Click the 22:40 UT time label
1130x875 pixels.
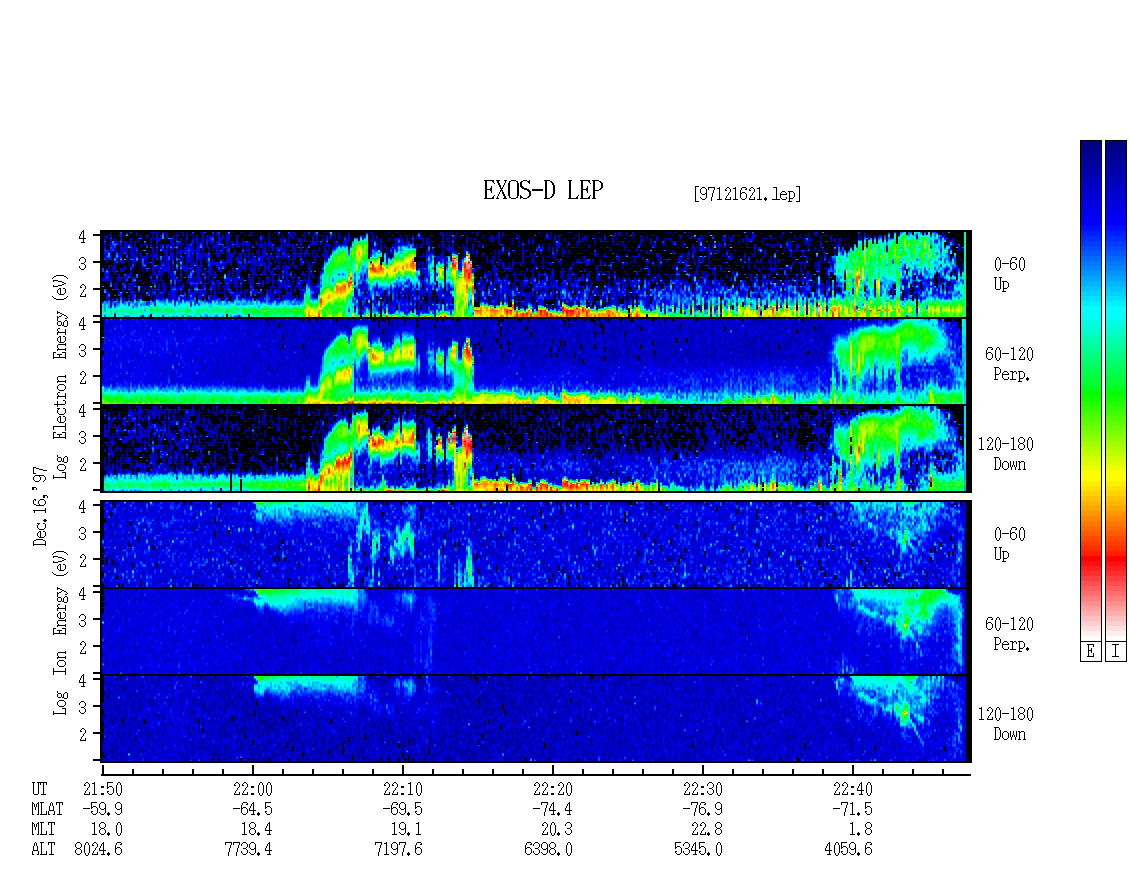click(x=853, y=789)
